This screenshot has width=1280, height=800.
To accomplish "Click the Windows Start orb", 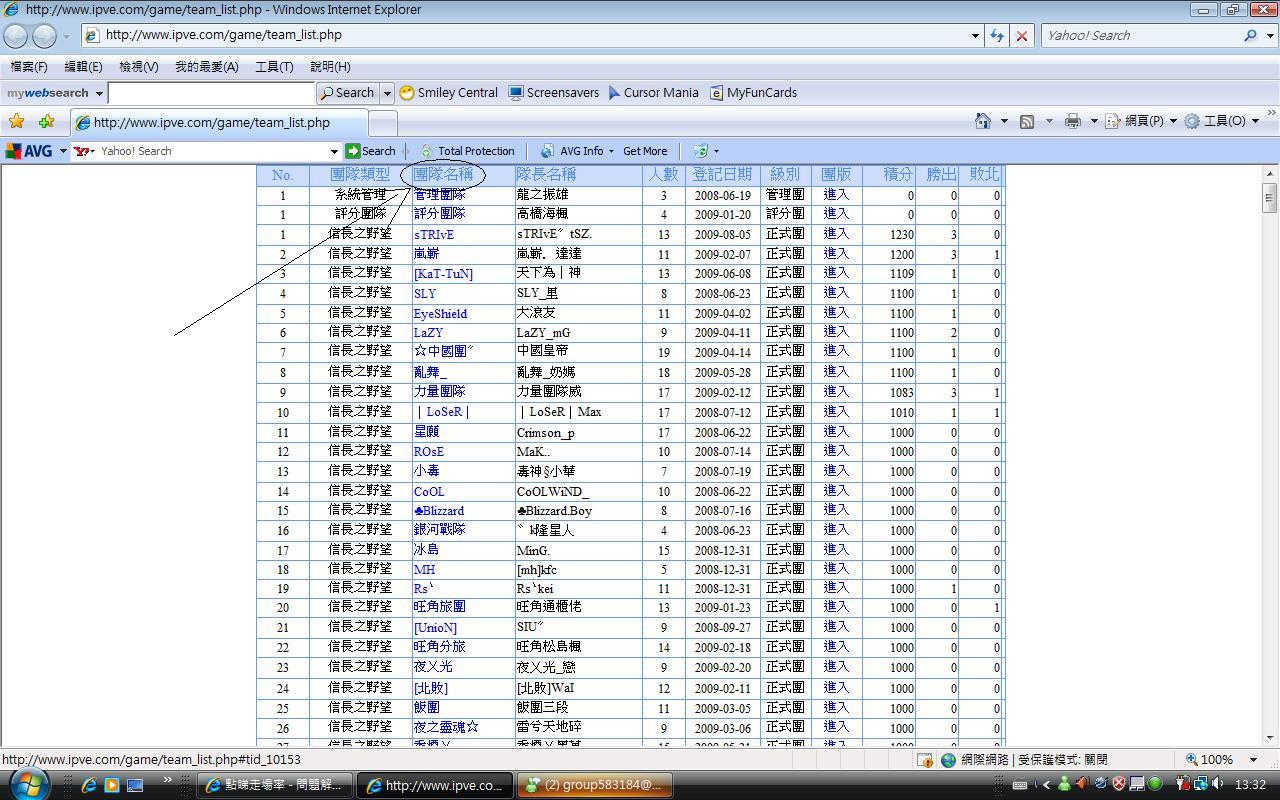I will (27, 784).
